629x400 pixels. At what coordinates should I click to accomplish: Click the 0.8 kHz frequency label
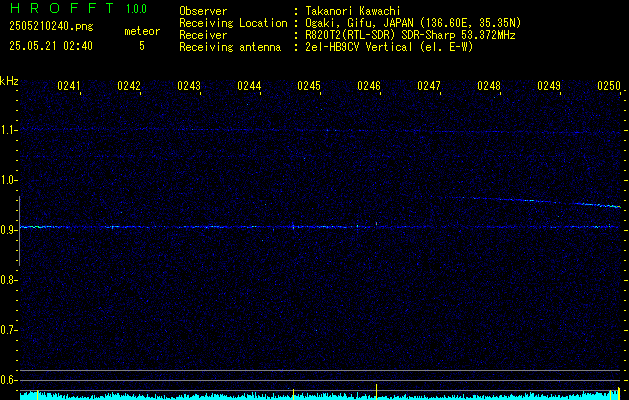(x=7, y=280)
